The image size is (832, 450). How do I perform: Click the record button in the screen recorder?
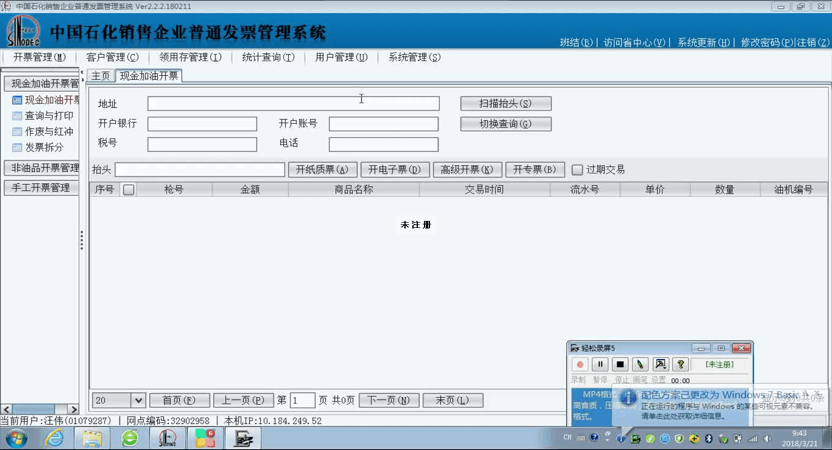(x=579, y=364)
